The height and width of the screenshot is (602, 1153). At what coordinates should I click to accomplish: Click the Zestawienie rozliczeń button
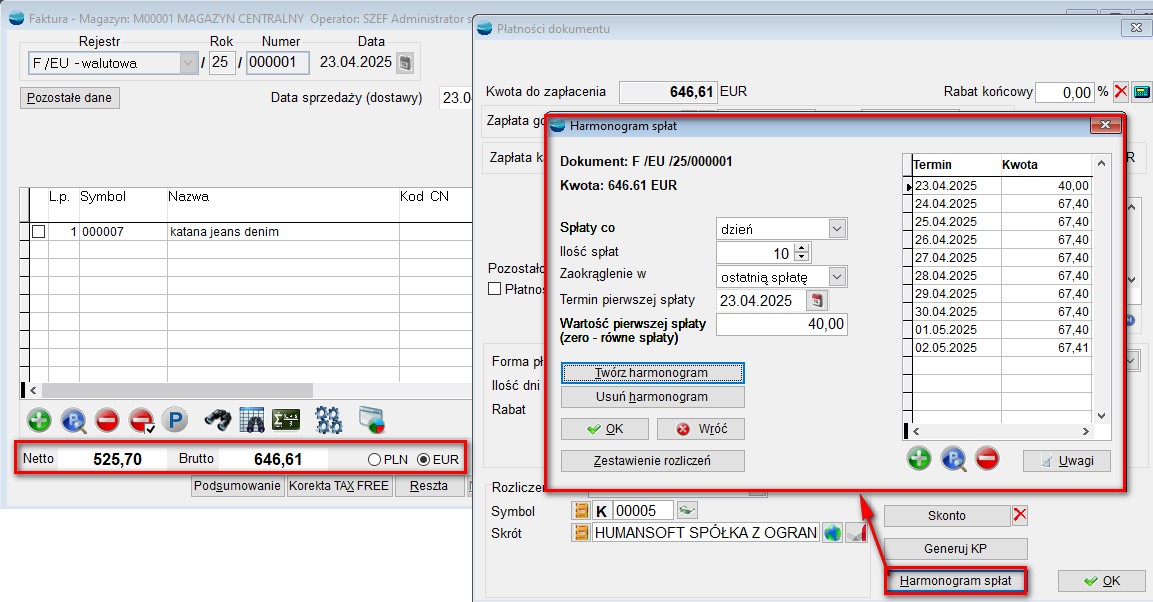point(652,461)
